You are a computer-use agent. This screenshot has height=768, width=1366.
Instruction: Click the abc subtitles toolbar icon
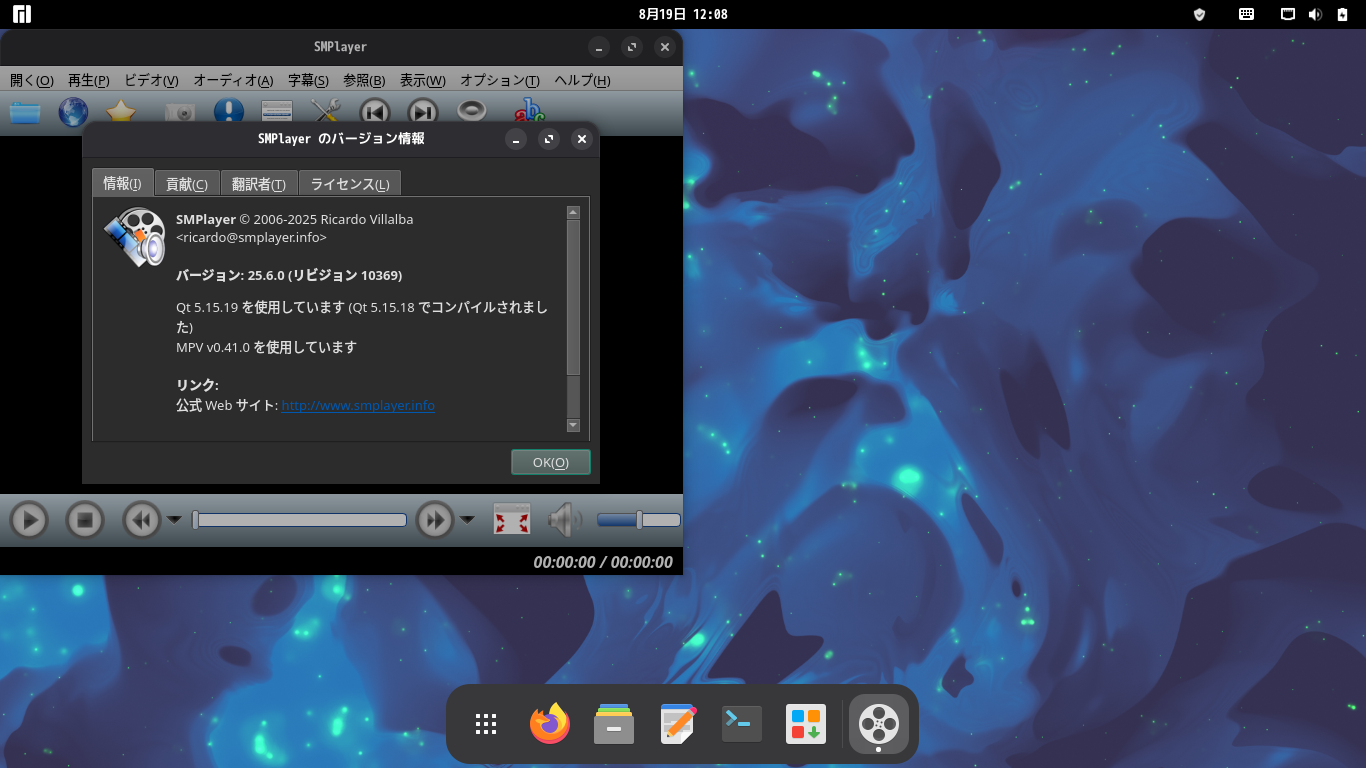click(529, 112)
